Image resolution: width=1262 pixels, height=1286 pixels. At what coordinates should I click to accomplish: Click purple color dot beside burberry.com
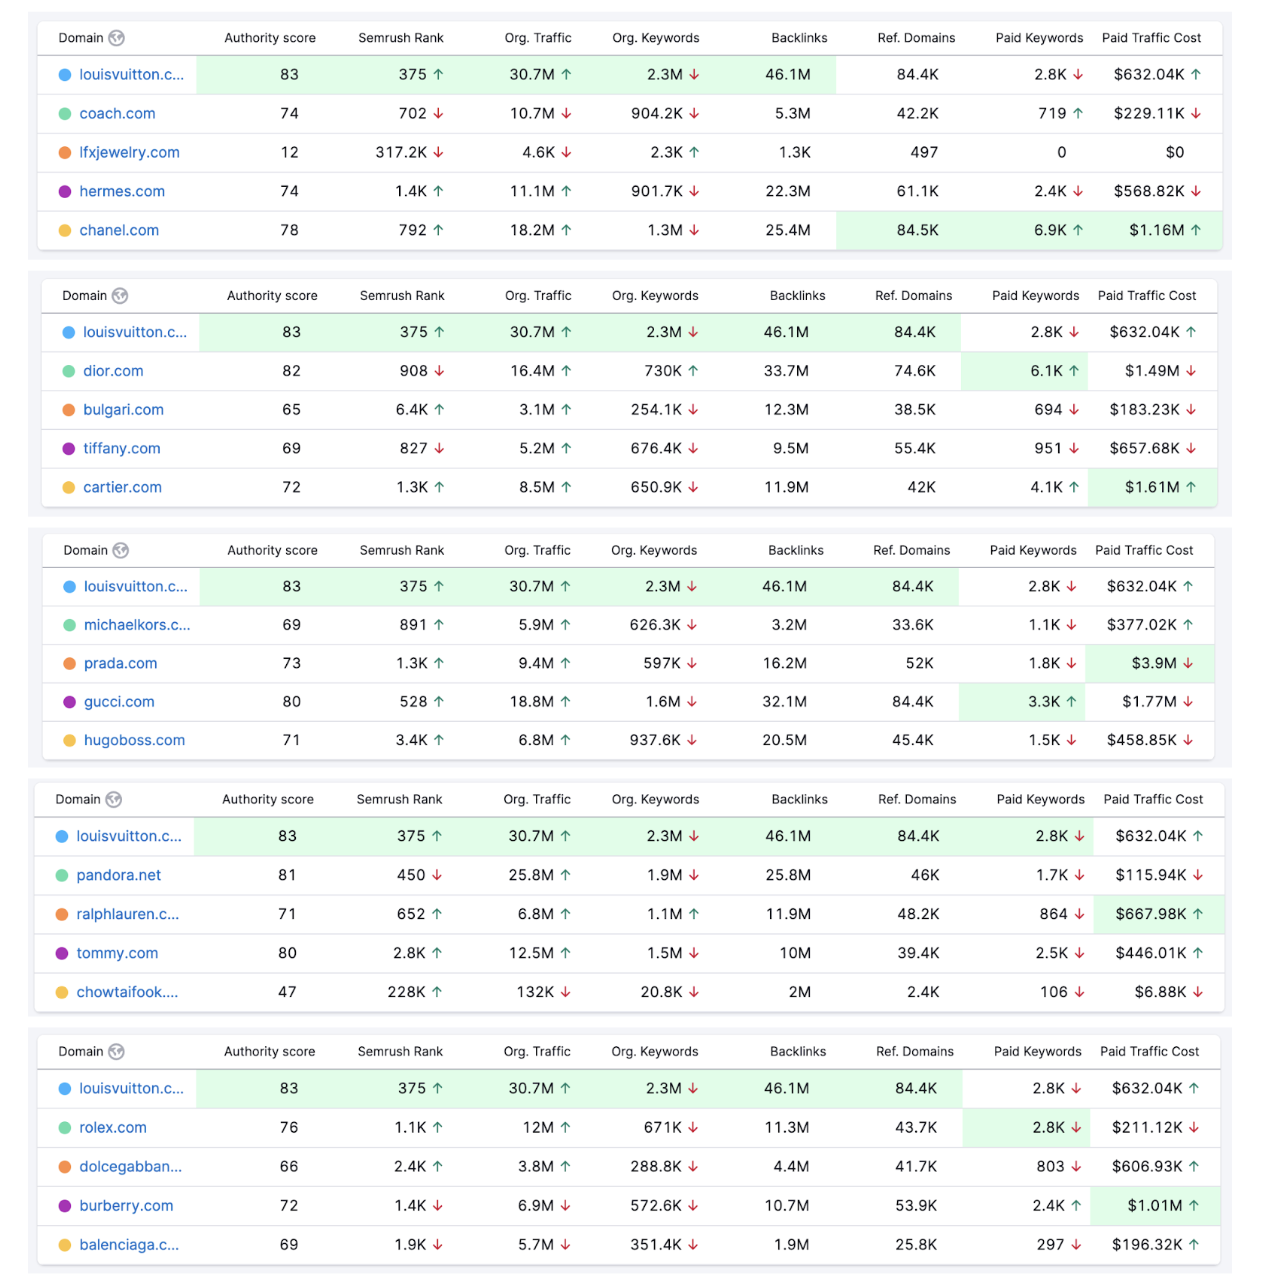[x=65, y=1206]
